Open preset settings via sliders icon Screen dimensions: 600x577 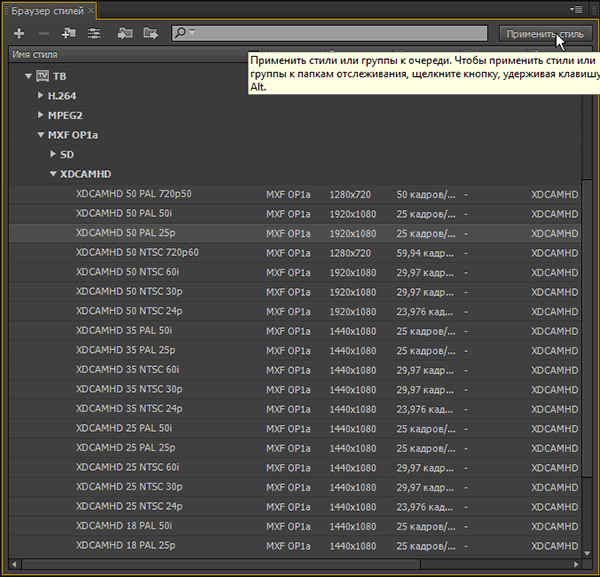coord(94,33)
